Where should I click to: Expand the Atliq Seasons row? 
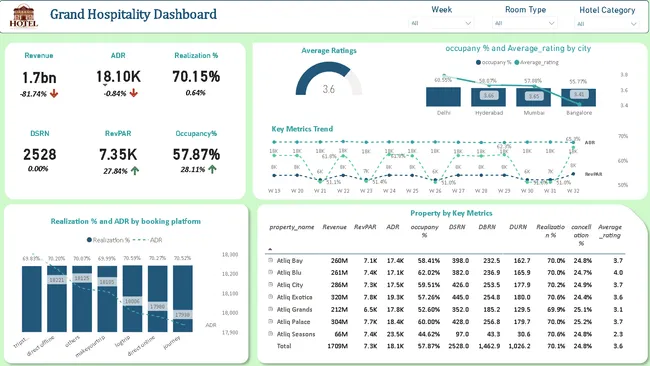tap(270, 334)
